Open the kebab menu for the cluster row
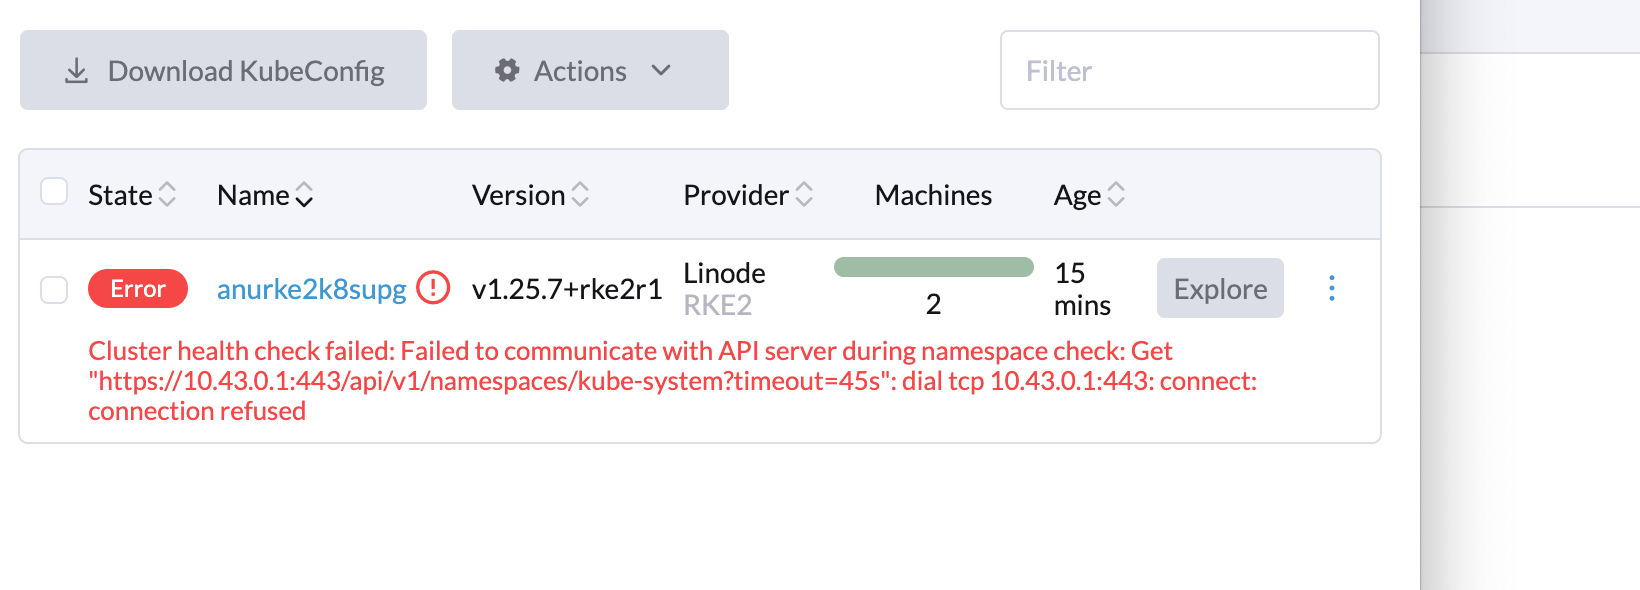Image resolution: width=1640 pixels, height=590 pixels. coord(1331,288)
